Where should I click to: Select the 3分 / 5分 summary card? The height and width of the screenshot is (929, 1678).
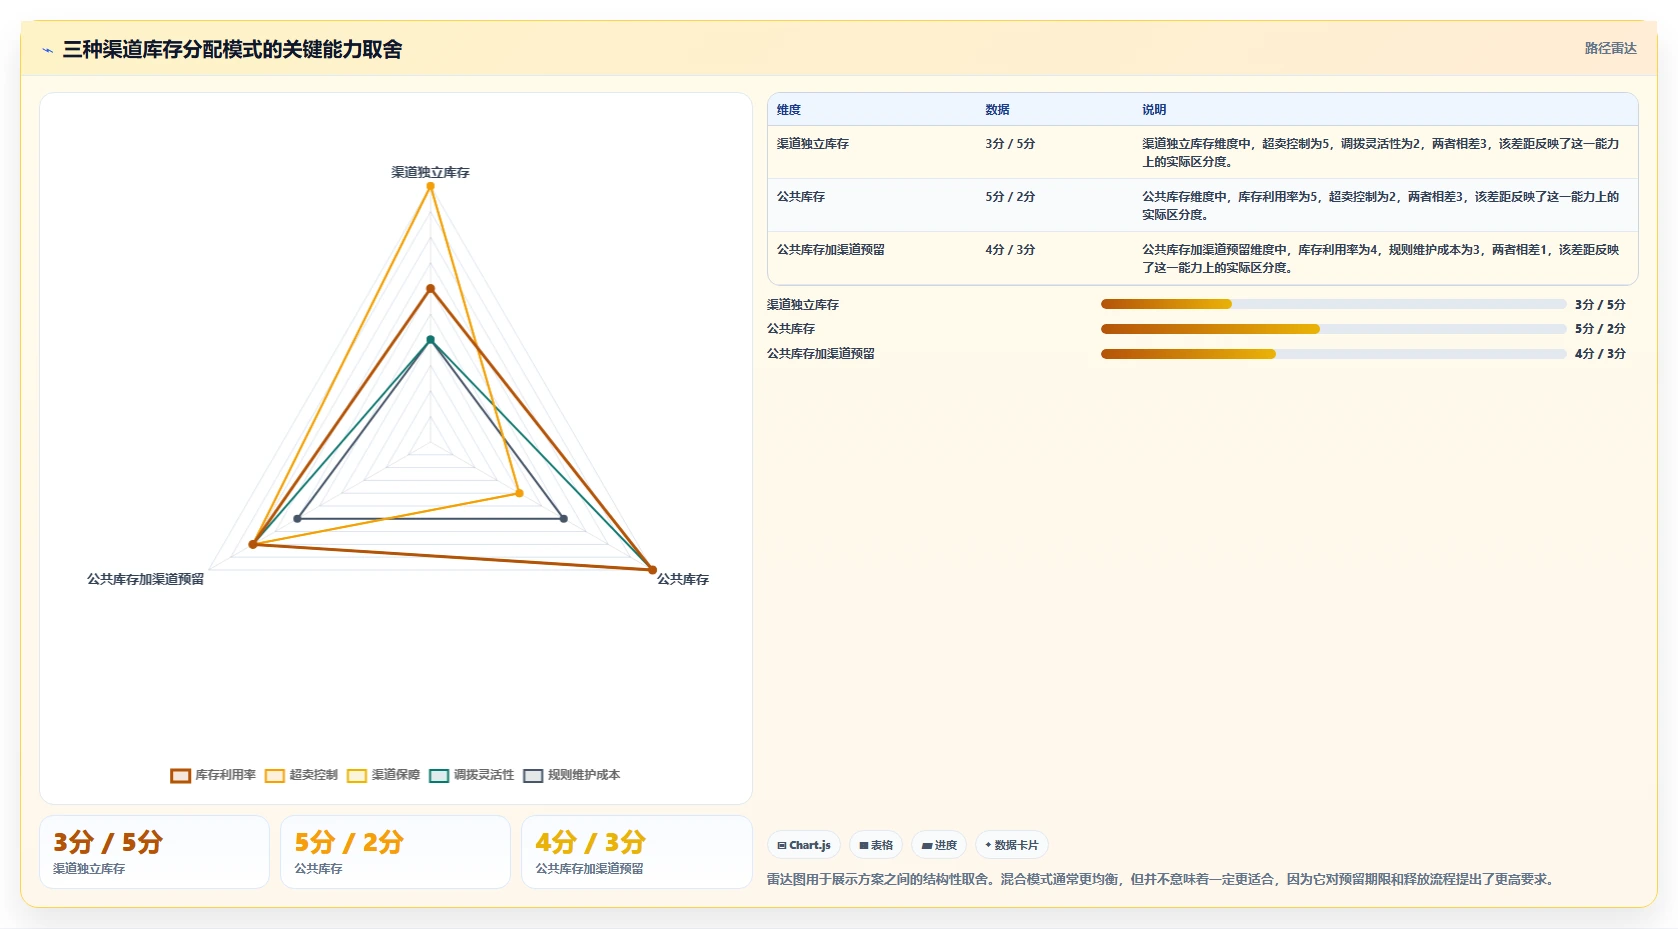click(x=154, y=852)
